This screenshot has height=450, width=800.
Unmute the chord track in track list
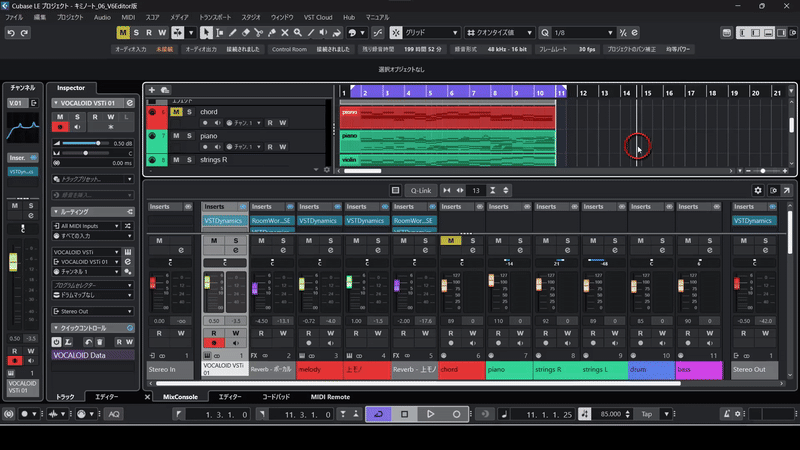(x=176, y=112)
